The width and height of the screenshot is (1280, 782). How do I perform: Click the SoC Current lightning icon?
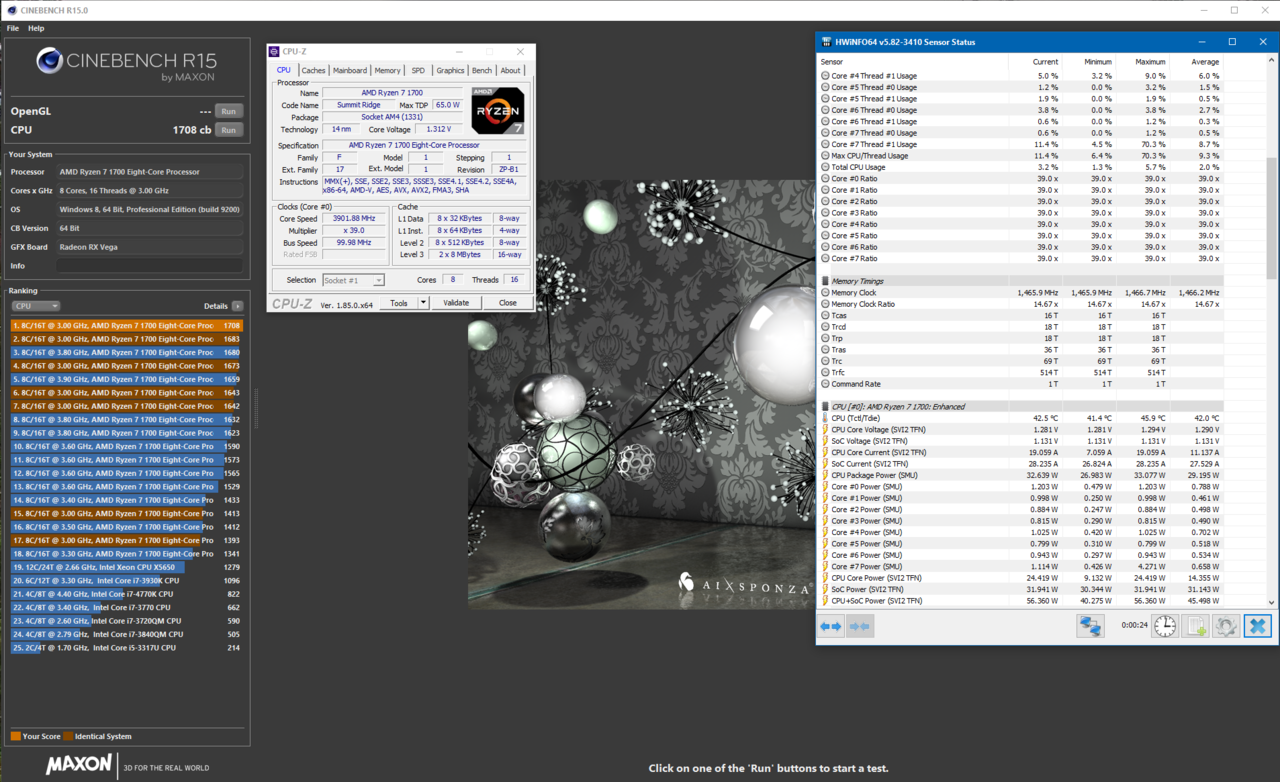point(825,464)
